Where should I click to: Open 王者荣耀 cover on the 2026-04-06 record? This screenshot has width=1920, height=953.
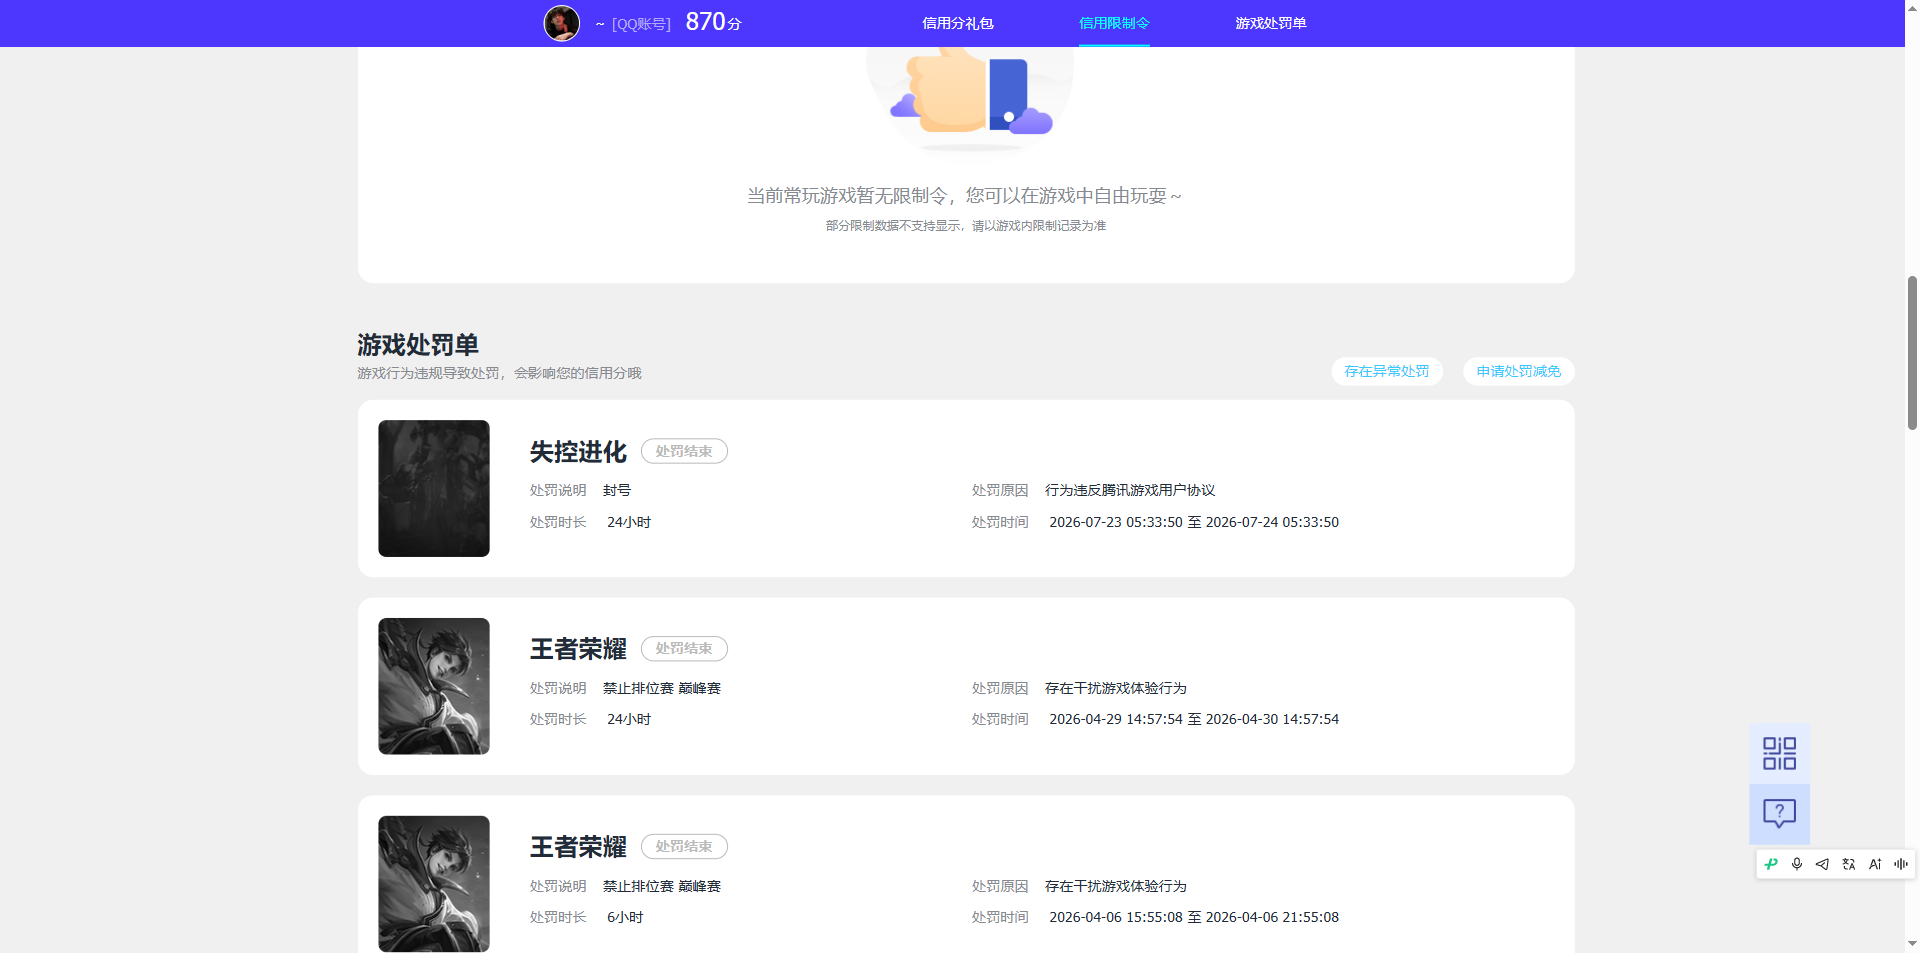point(434,884)
